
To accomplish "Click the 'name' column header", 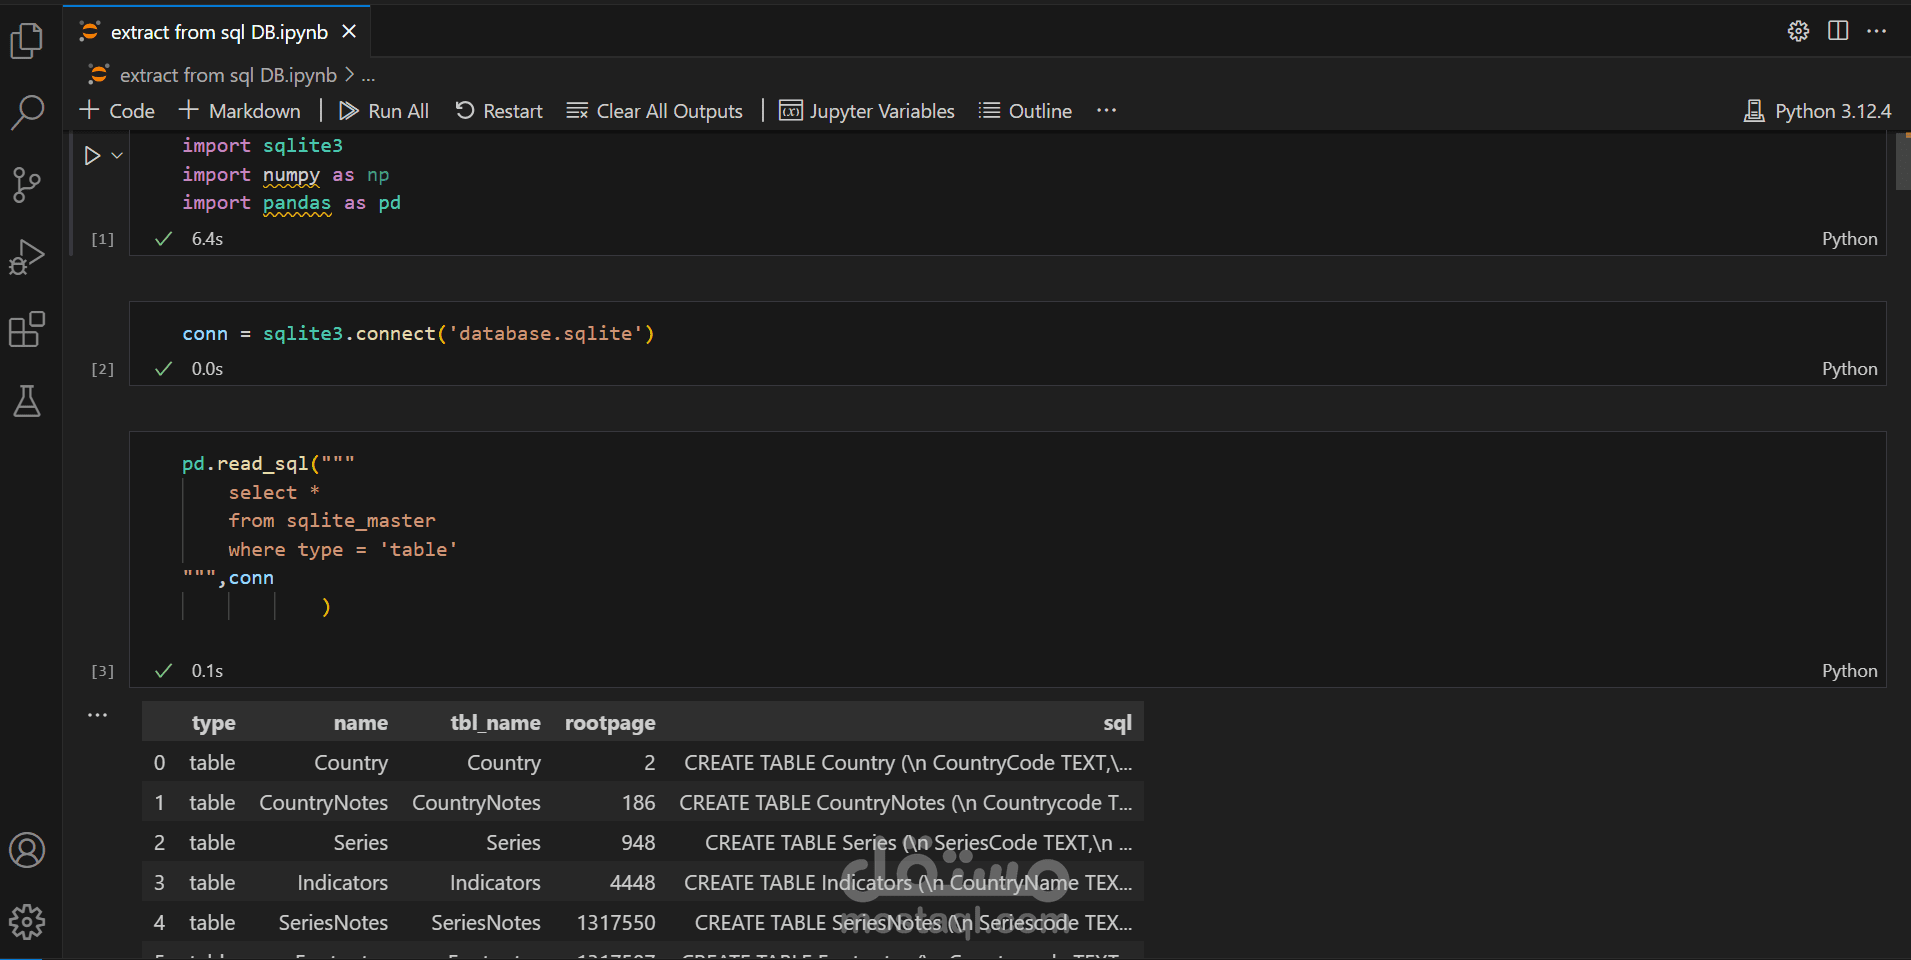I will click(x=360, y=723).
